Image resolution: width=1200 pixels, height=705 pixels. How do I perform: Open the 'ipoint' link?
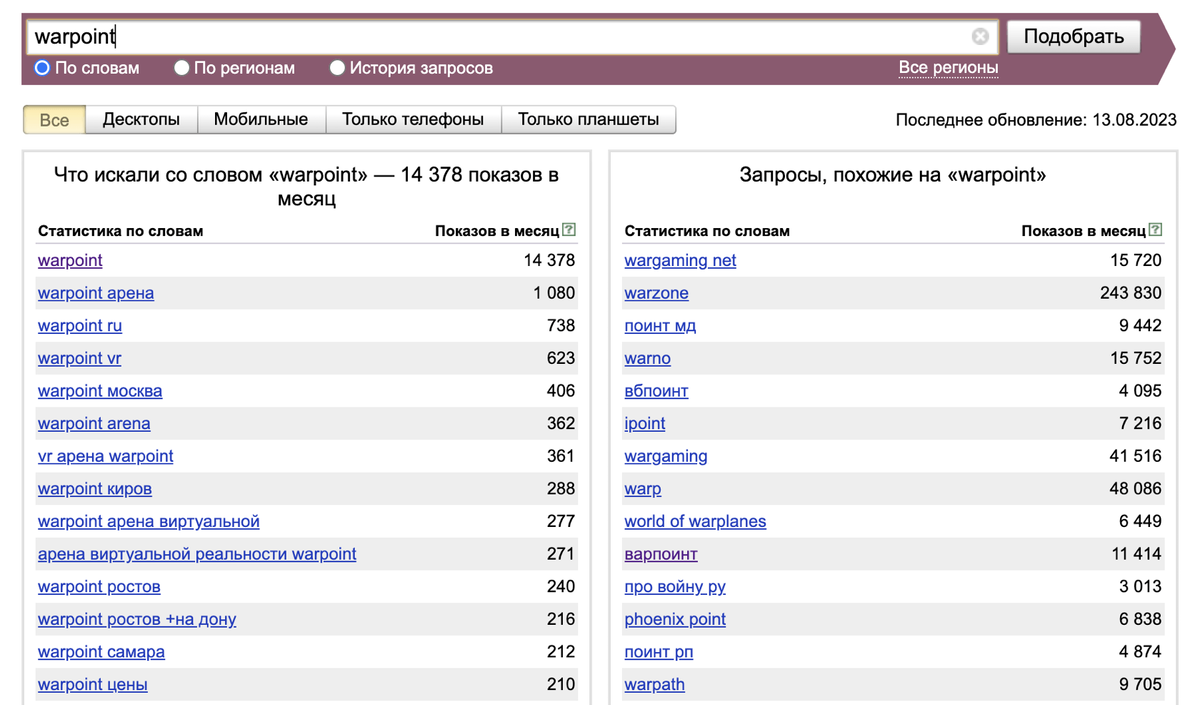click(x=645, y=424)
